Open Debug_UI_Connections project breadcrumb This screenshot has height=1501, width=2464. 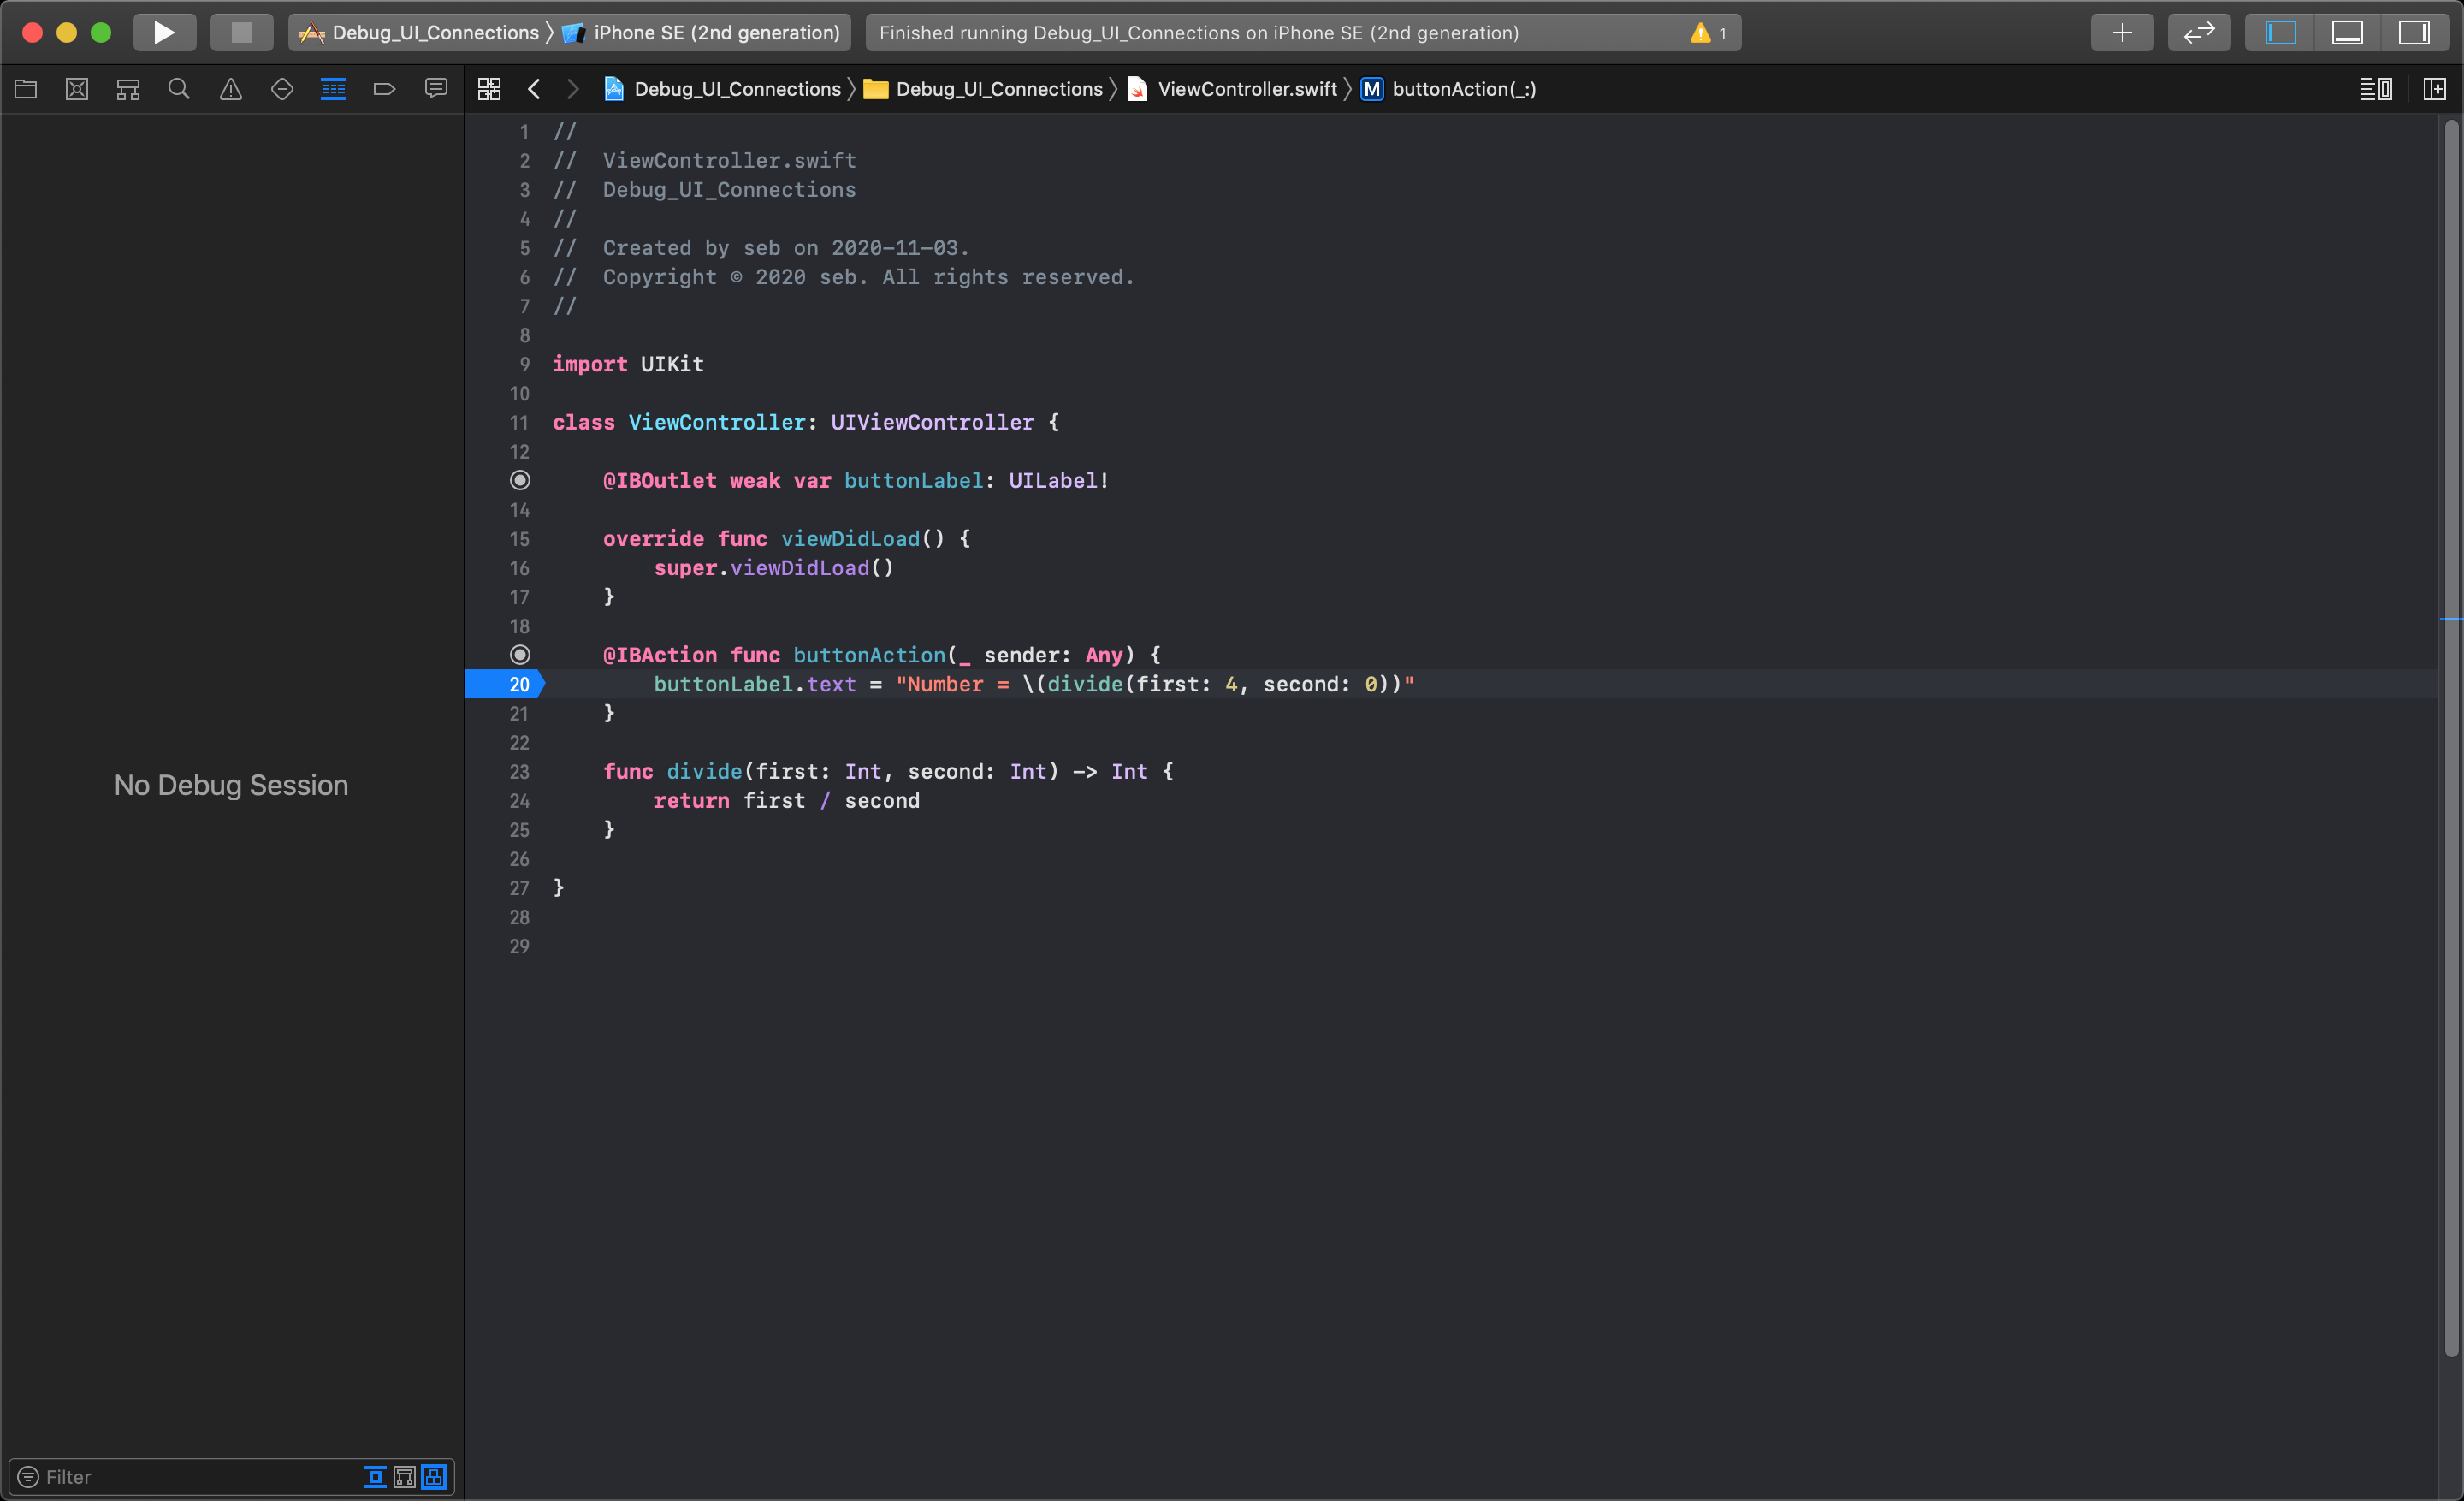(722, 89)
